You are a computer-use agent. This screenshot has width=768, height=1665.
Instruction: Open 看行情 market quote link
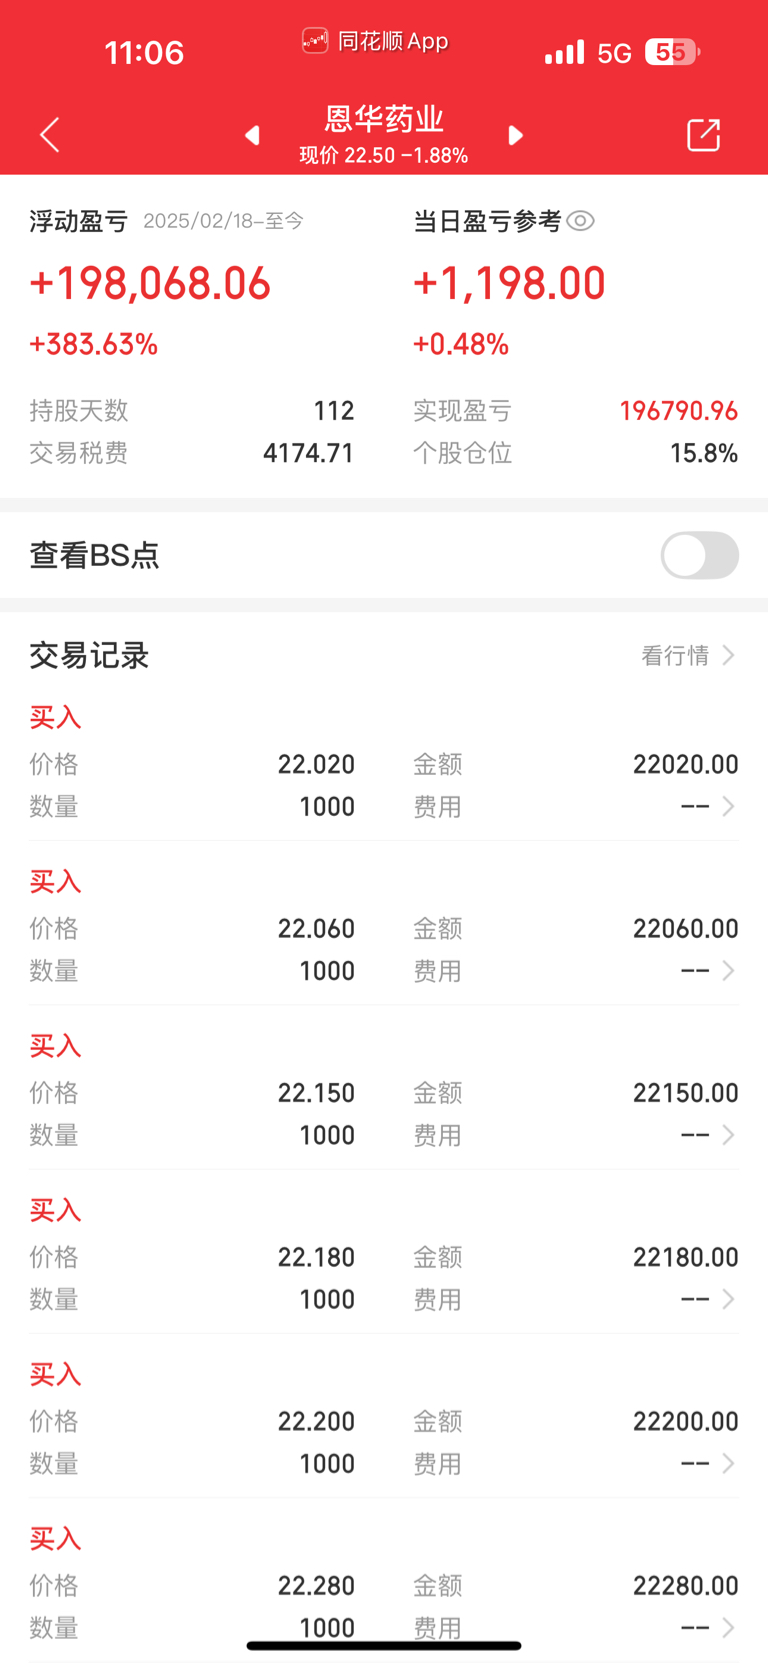[x=688, y=655]
